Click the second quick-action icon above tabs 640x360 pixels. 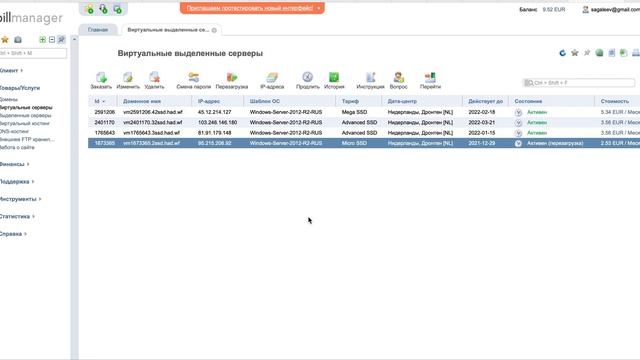pos(104,9)
